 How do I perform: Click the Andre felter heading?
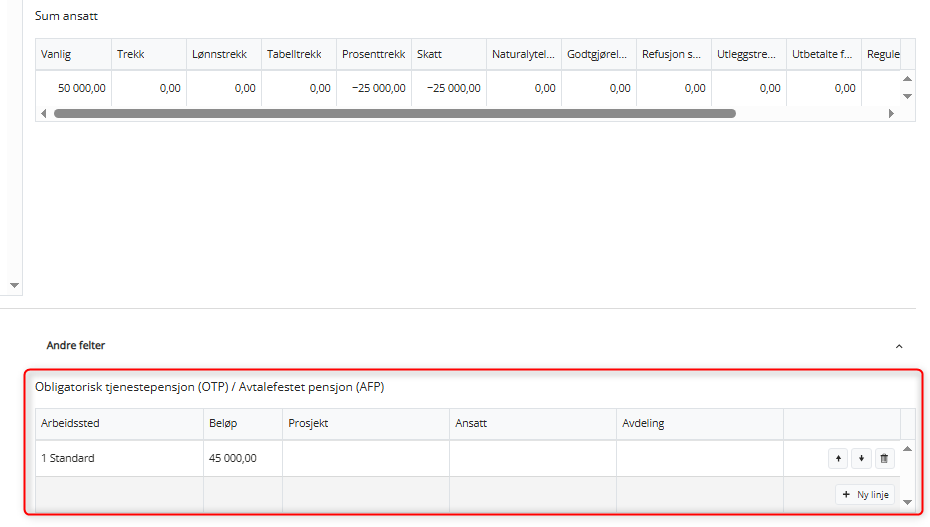click(x=76, y=346)
